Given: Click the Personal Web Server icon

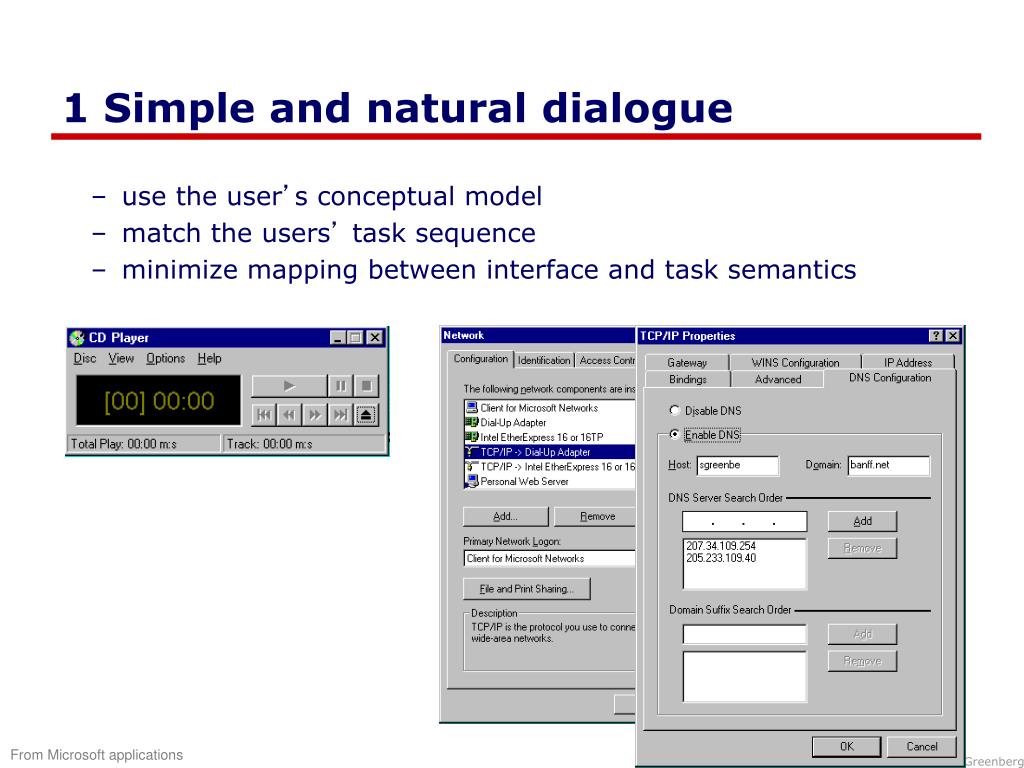Looking at the screenshot, I should coord(472,482).
